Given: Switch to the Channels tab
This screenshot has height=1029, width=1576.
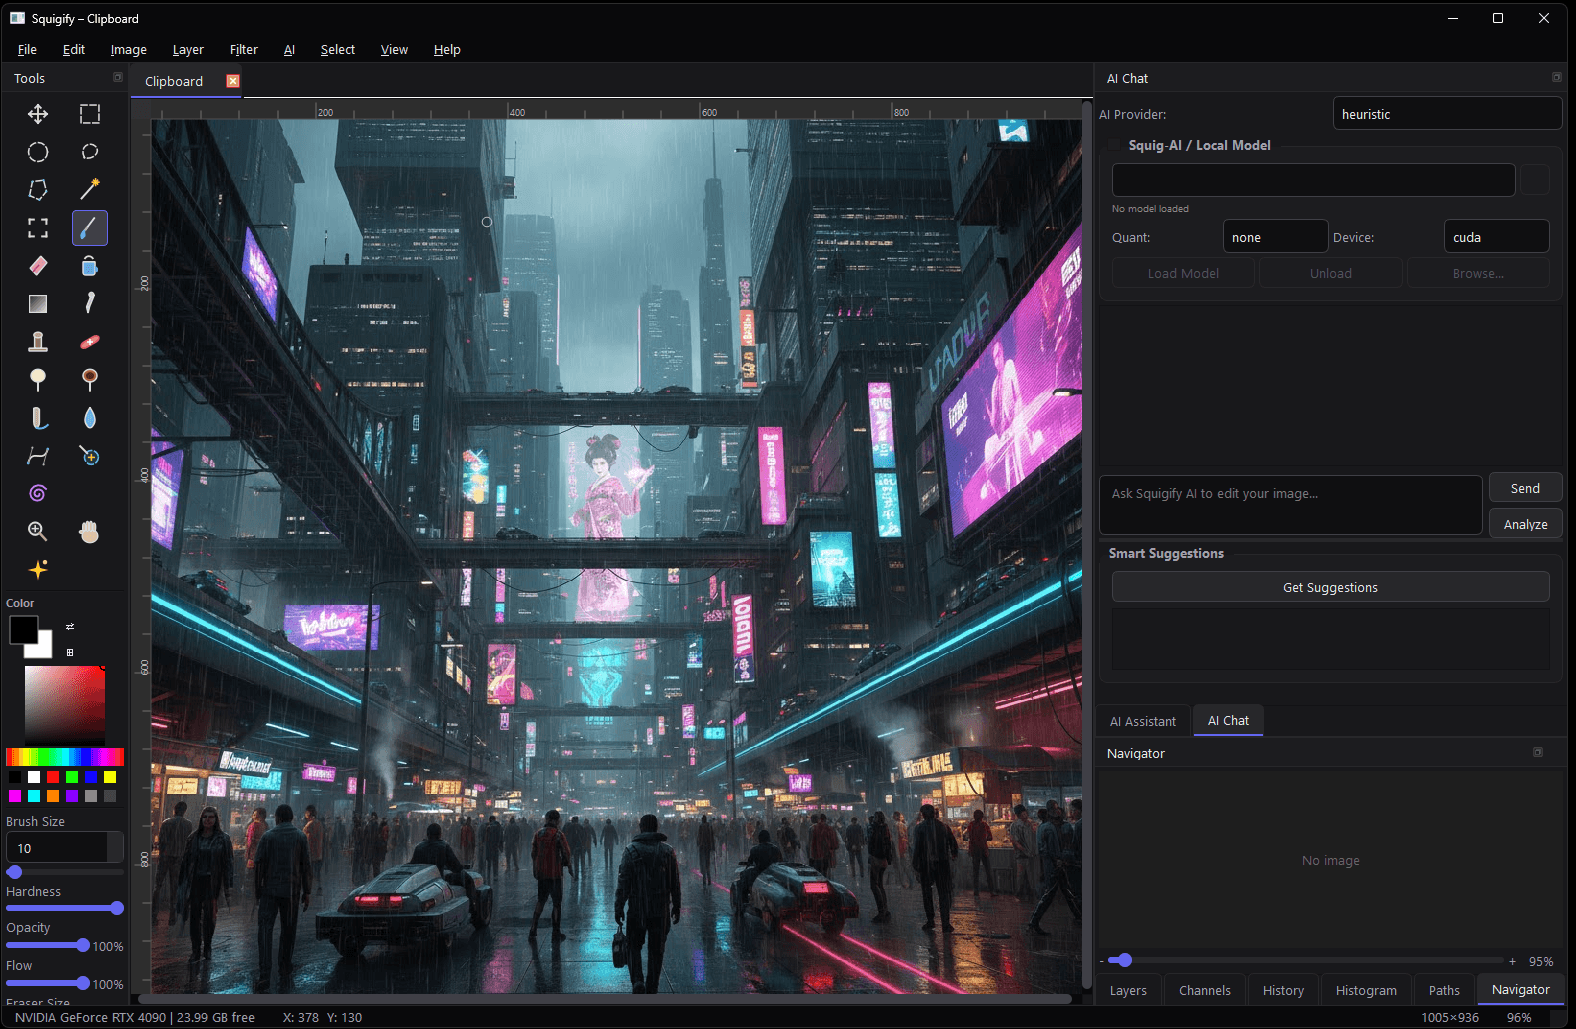Looking at the screenshot, I should (1205, 990).
